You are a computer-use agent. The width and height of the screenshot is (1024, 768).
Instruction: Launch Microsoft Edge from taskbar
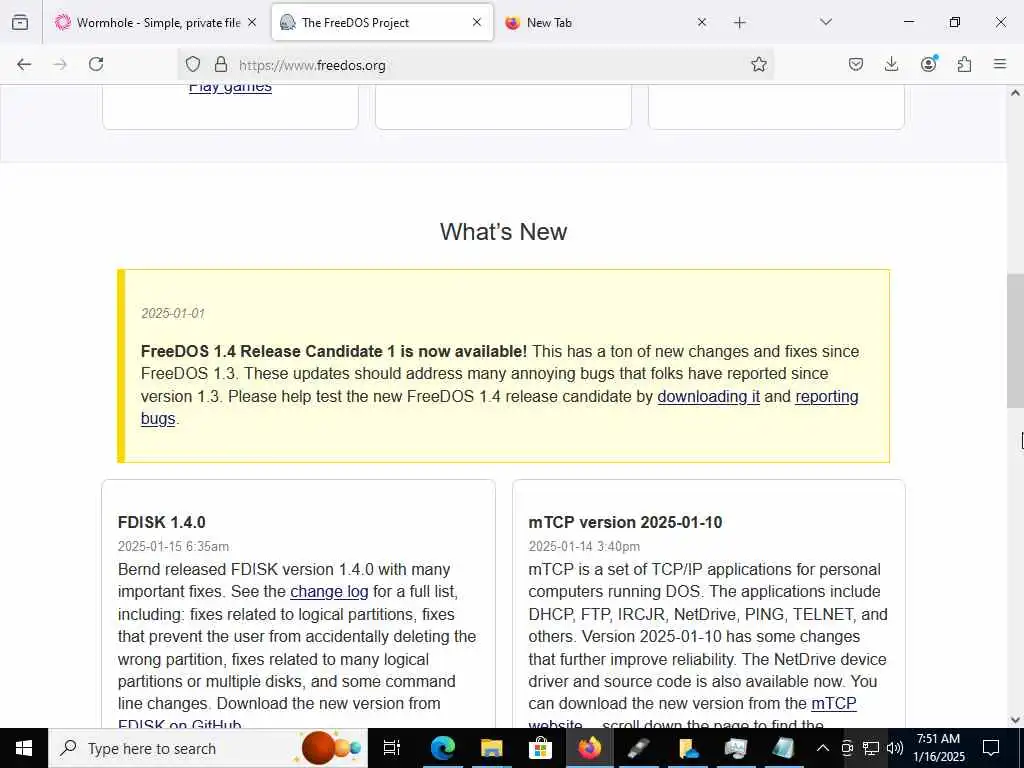pyautogui.click(x=442, y=748)
